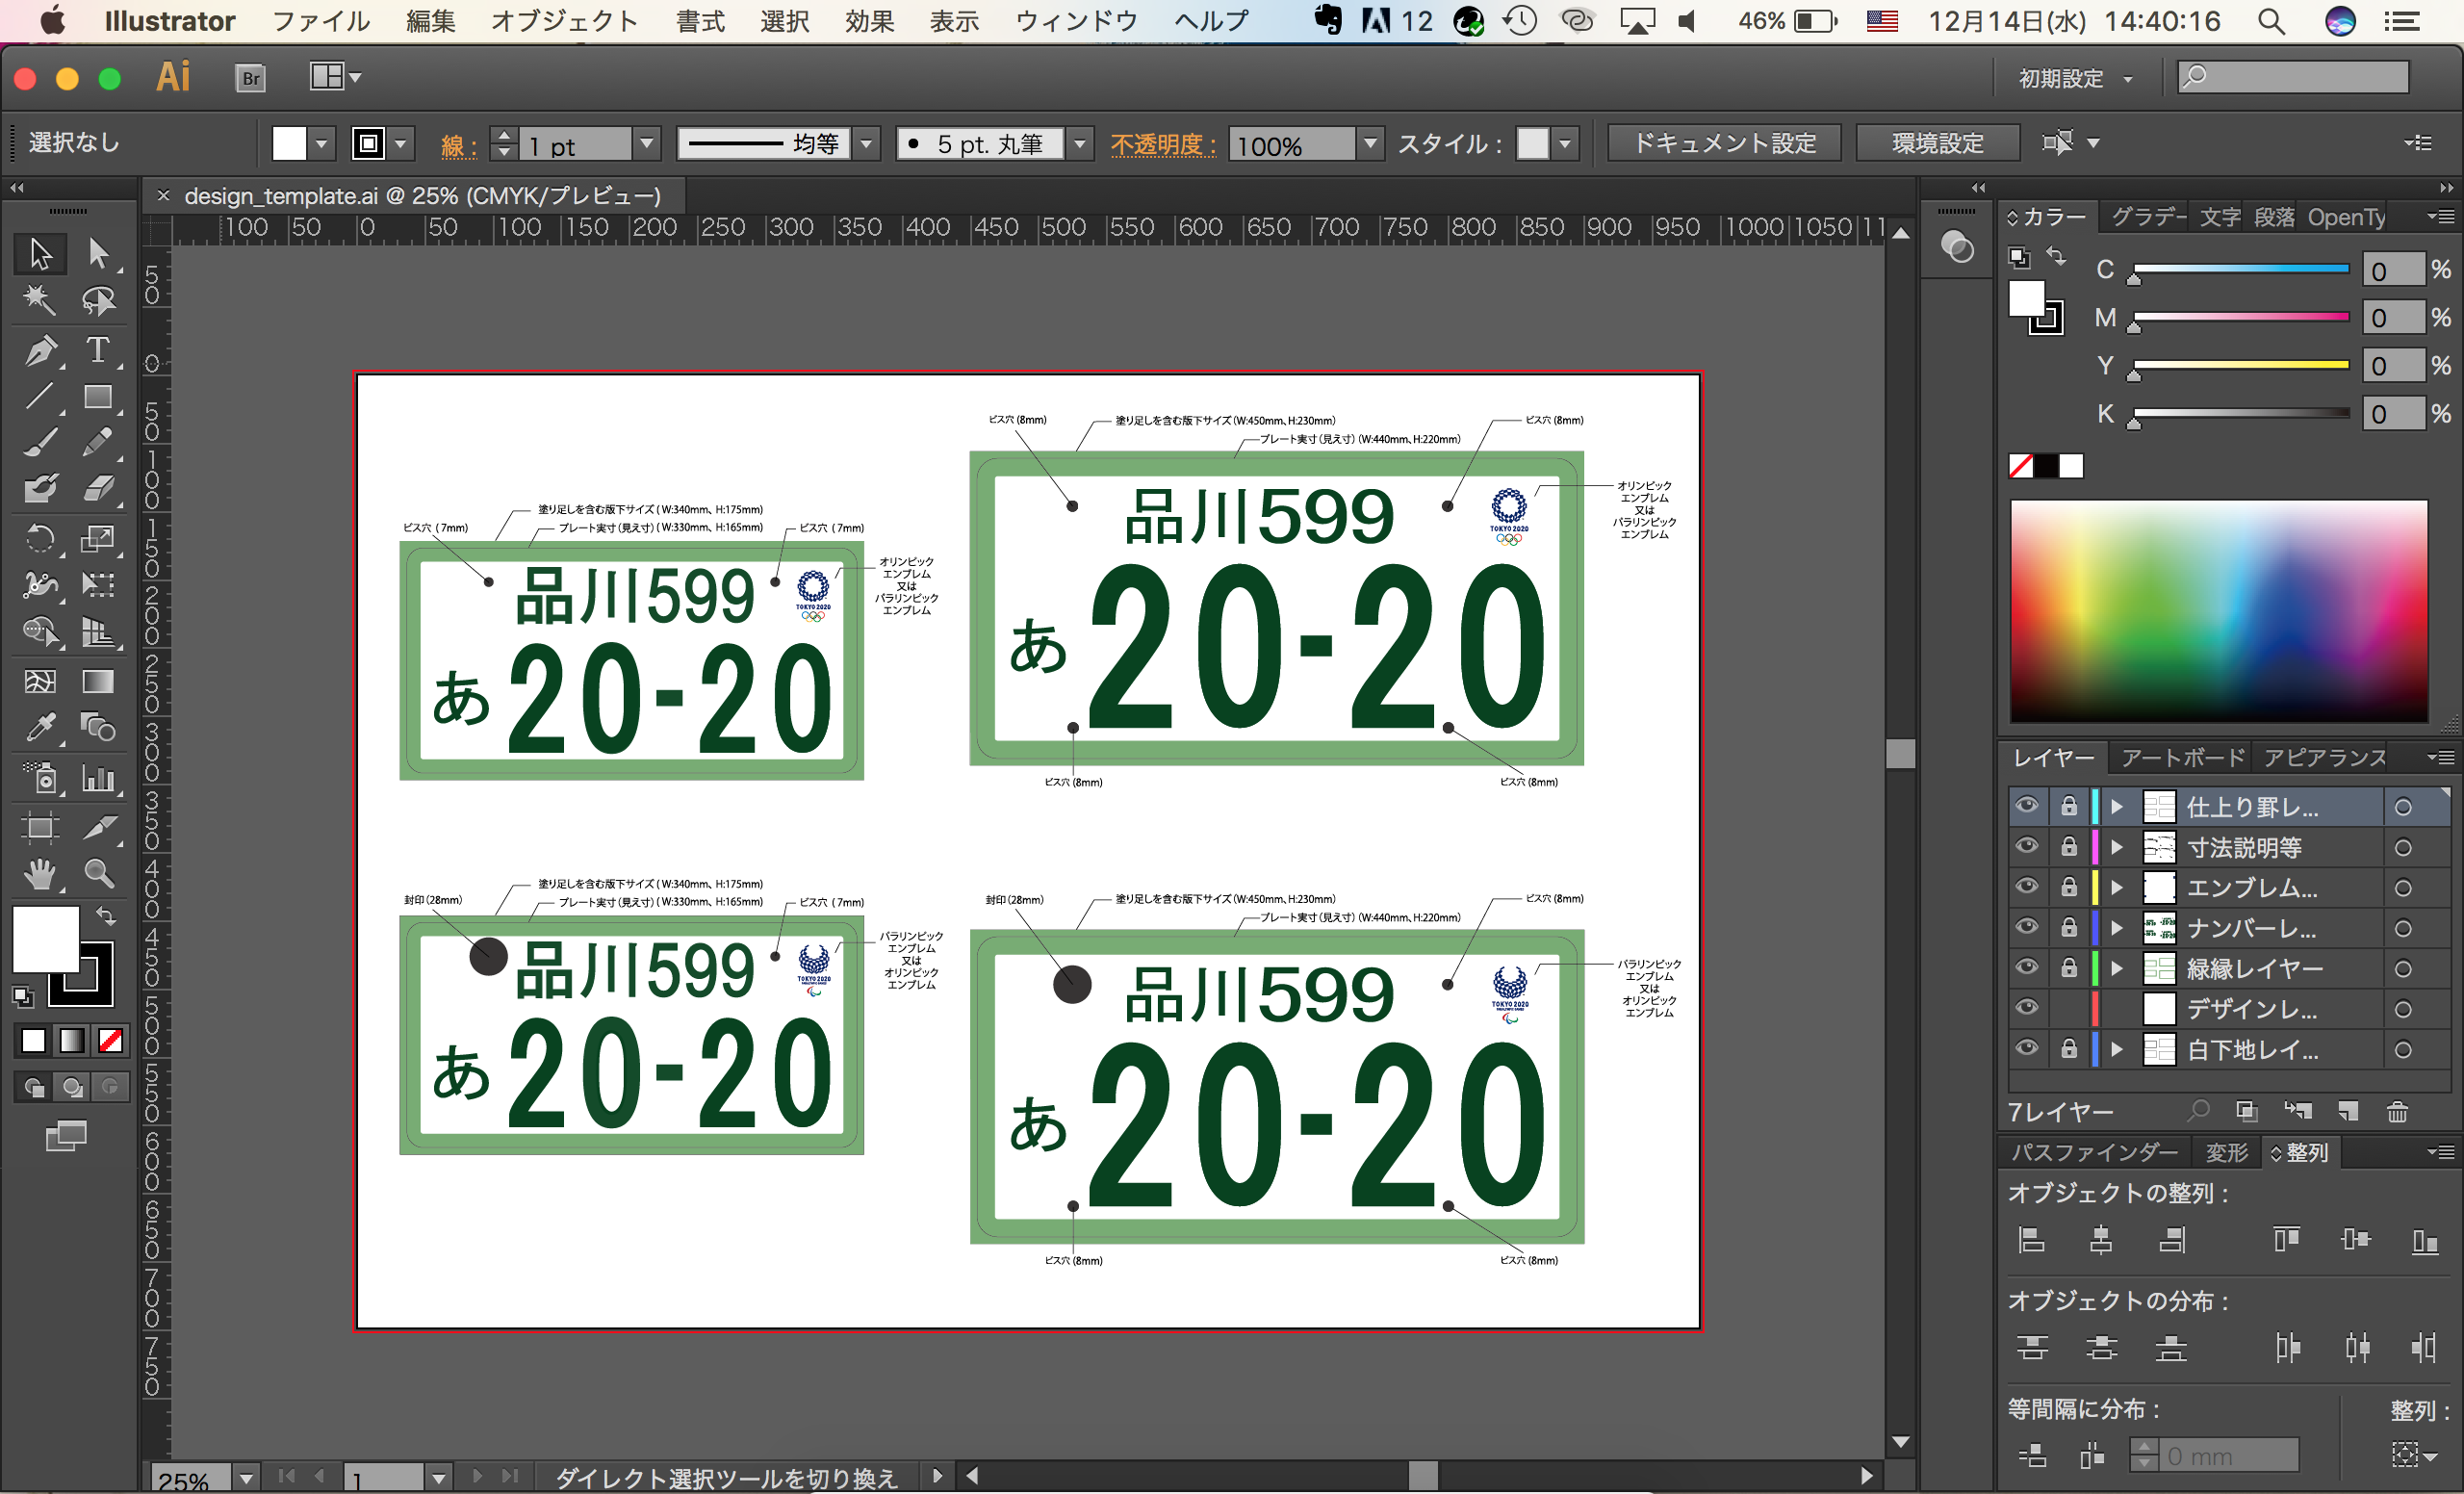Viewport: 2464px width, 1494px height.
Task: Select the Rectangle tool
Action: coord(98,397)
